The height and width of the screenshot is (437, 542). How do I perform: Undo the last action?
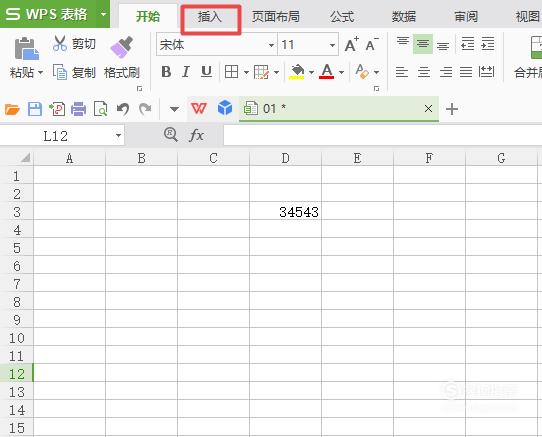click(123, 109)
